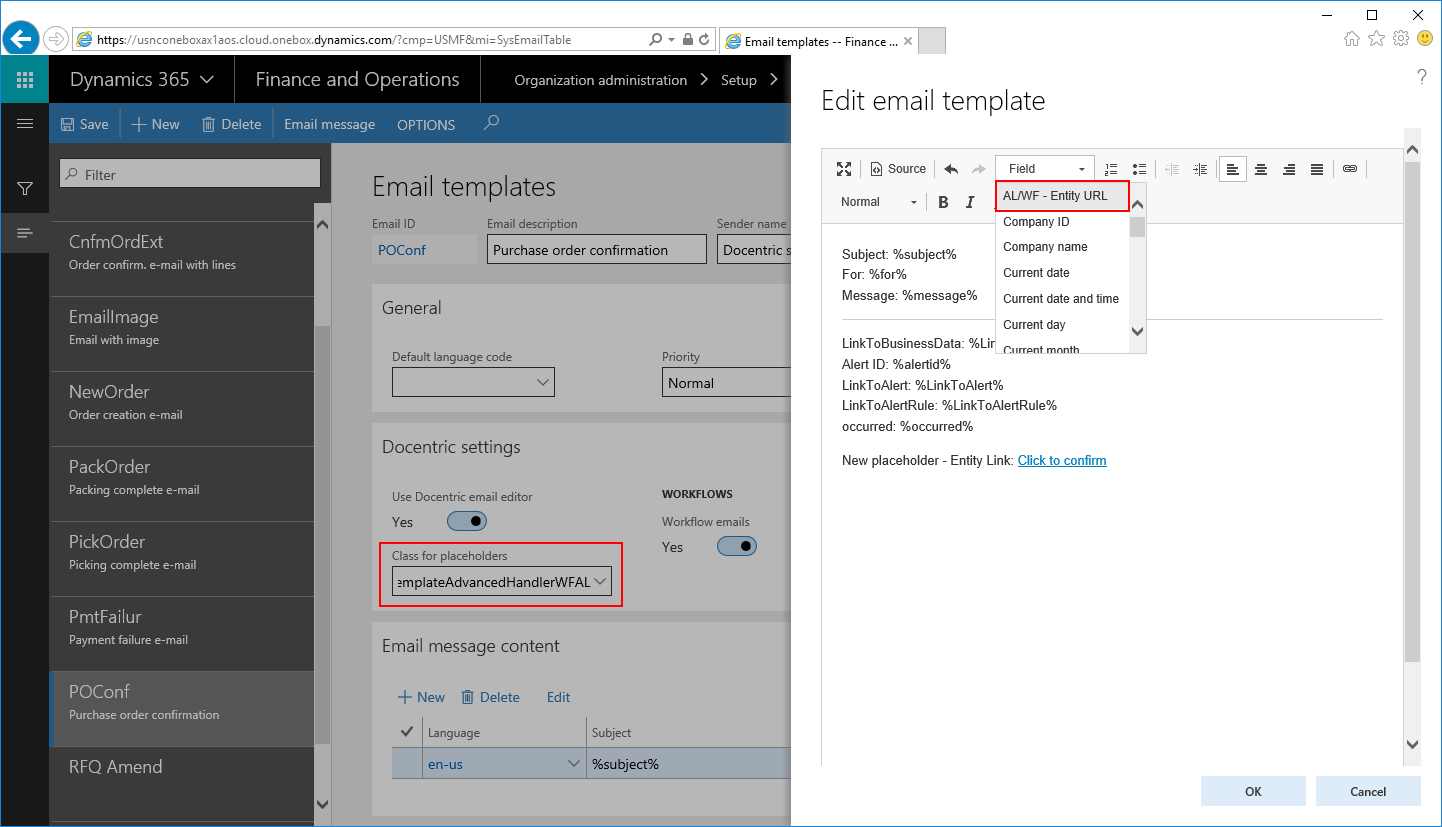Open the Normal paragraph format dropdown
This screenshot has height=827, width=1442.
coord(879,202)
